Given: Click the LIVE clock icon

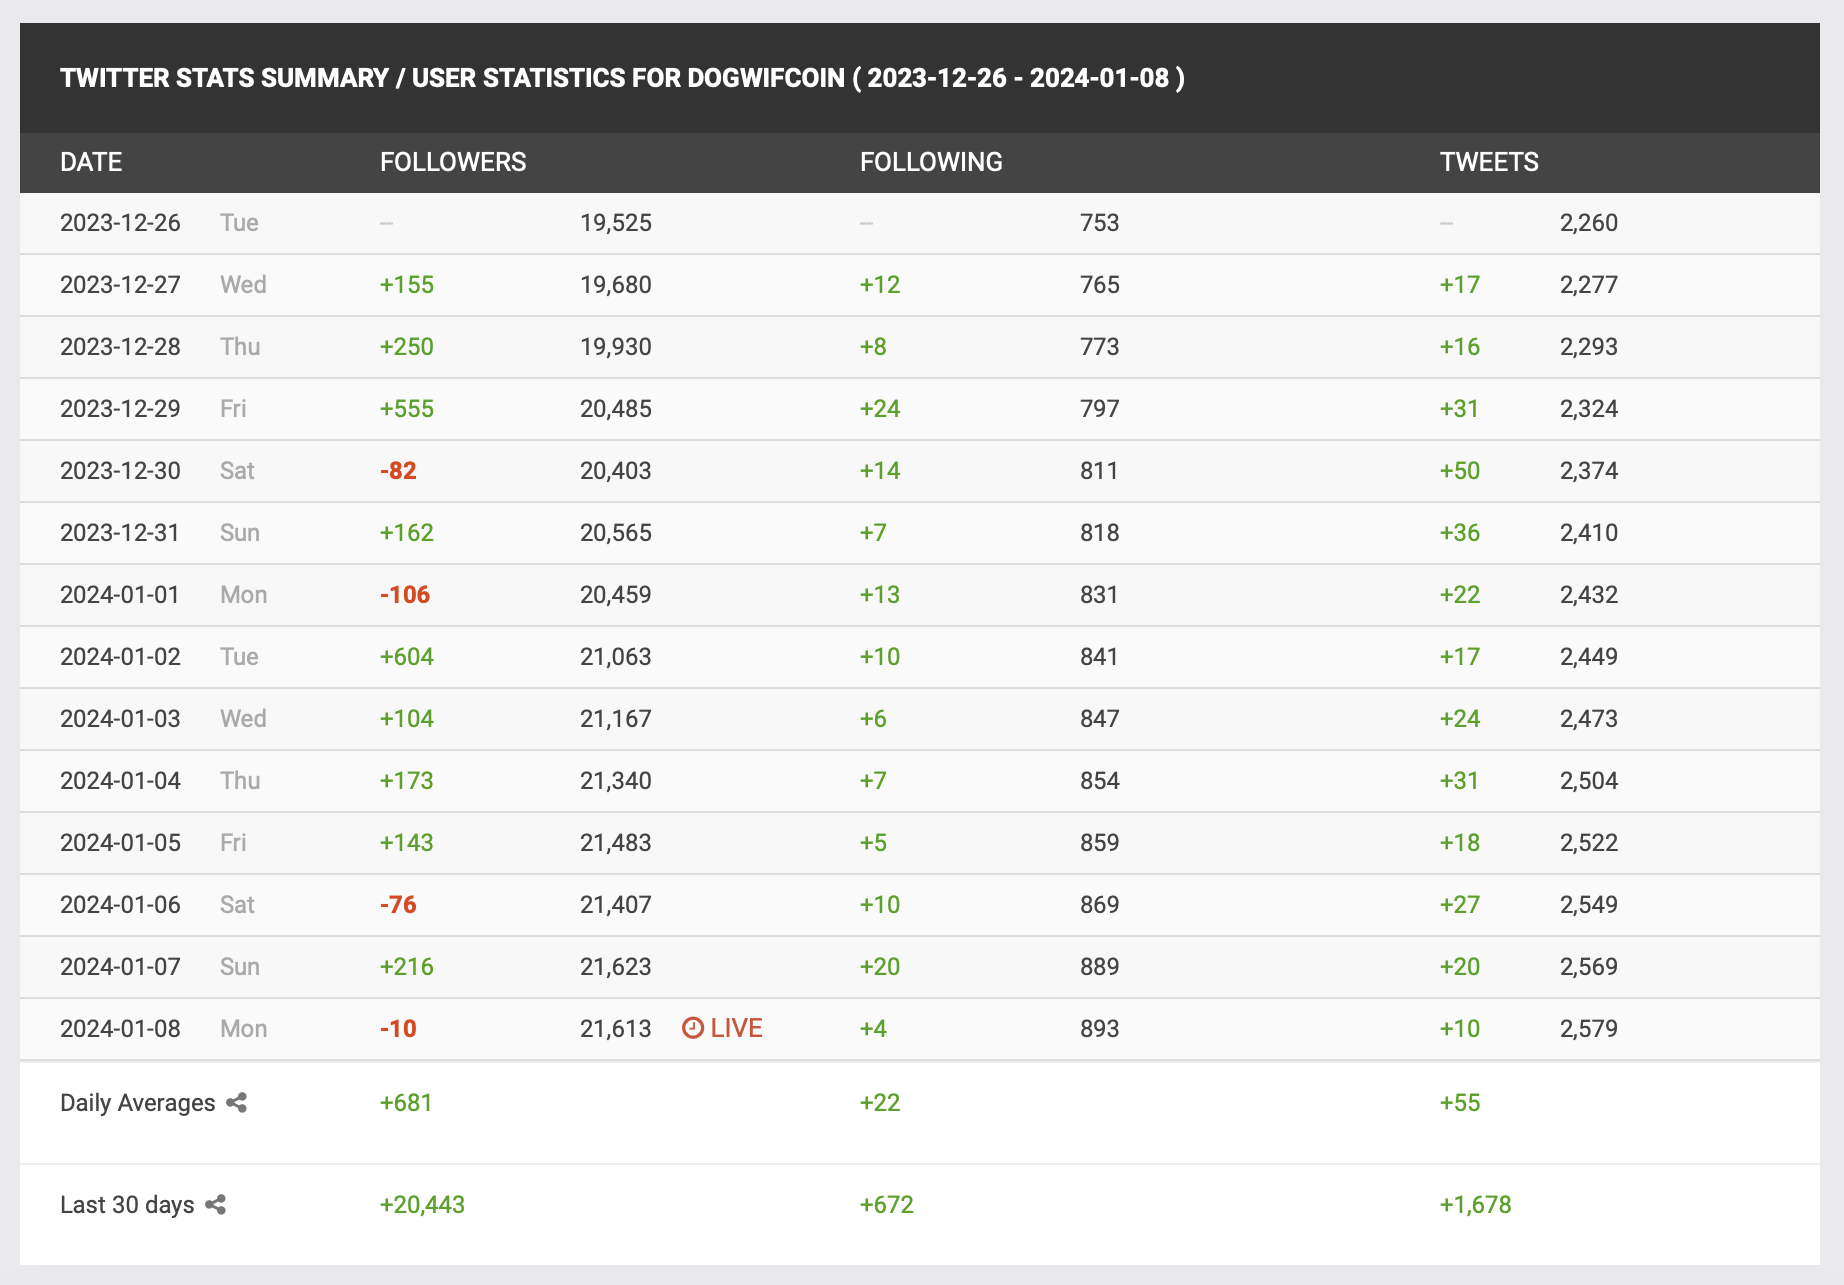Looking at the screenshot, I should point(692,1028).
